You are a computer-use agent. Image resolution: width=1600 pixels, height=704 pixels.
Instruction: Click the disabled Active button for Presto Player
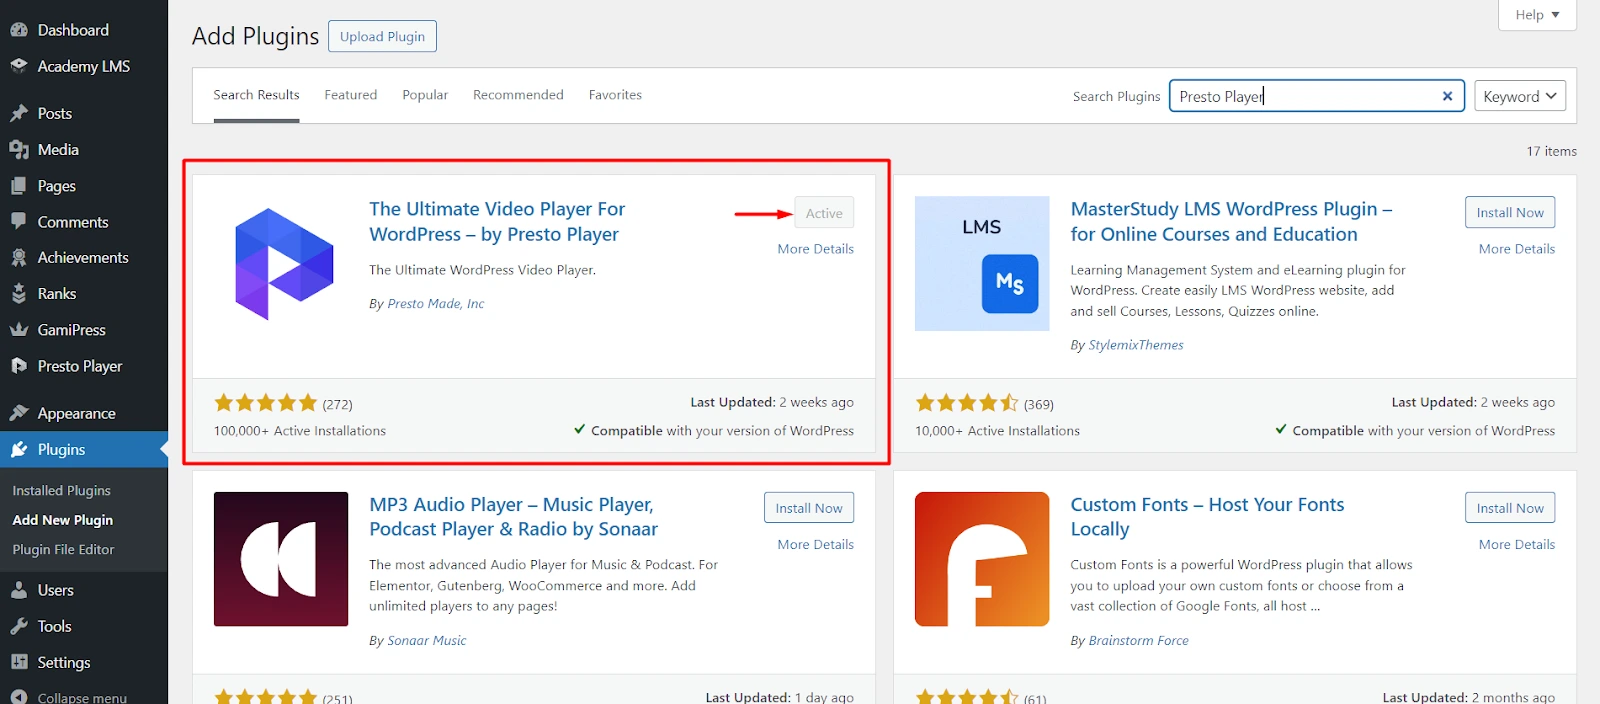click(824, 213)
